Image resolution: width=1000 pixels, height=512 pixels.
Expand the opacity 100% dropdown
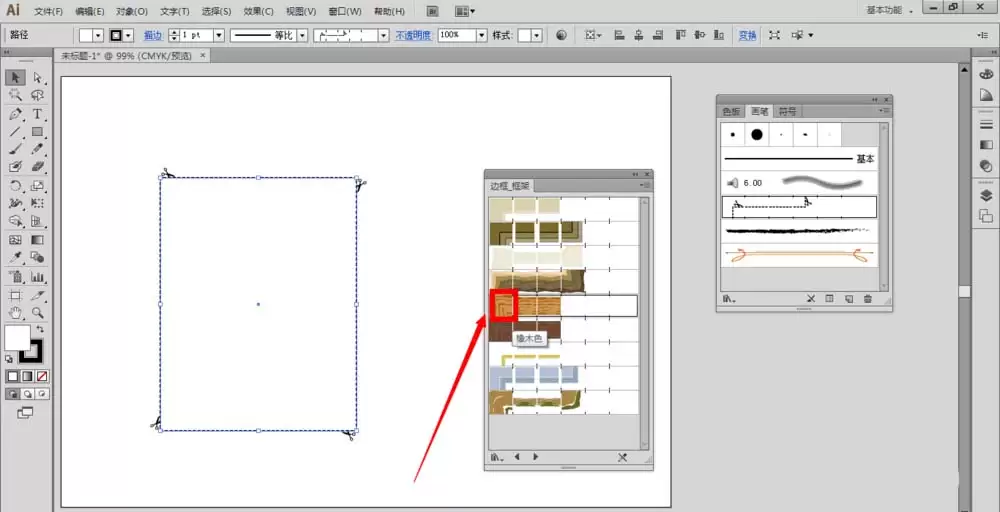click(x=482, y=36)
